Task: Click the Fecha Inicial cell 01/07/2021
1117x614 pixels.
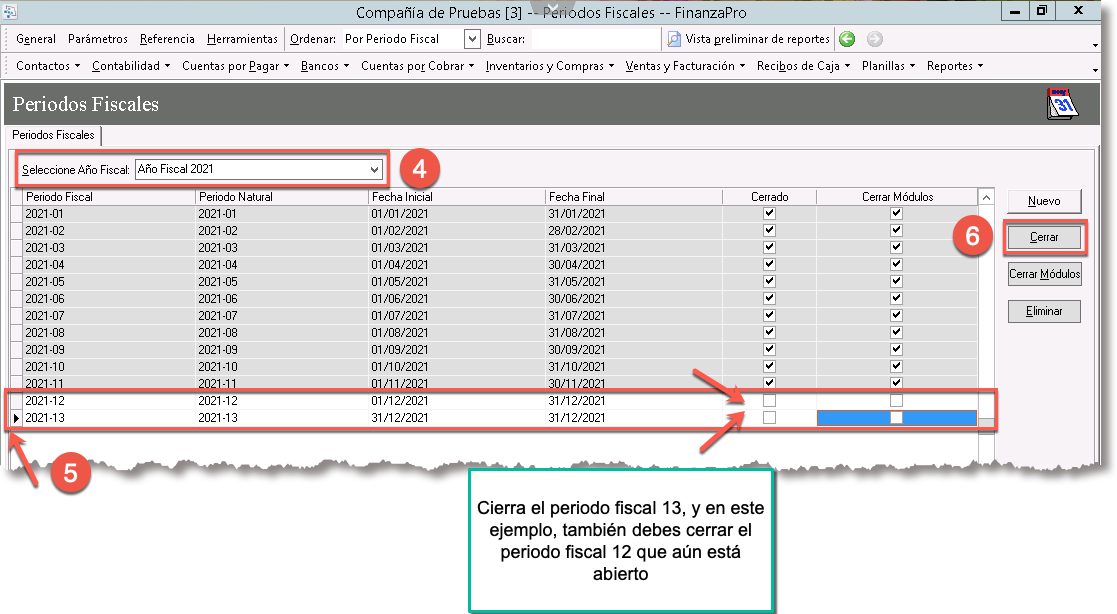Action: point(456,316)
